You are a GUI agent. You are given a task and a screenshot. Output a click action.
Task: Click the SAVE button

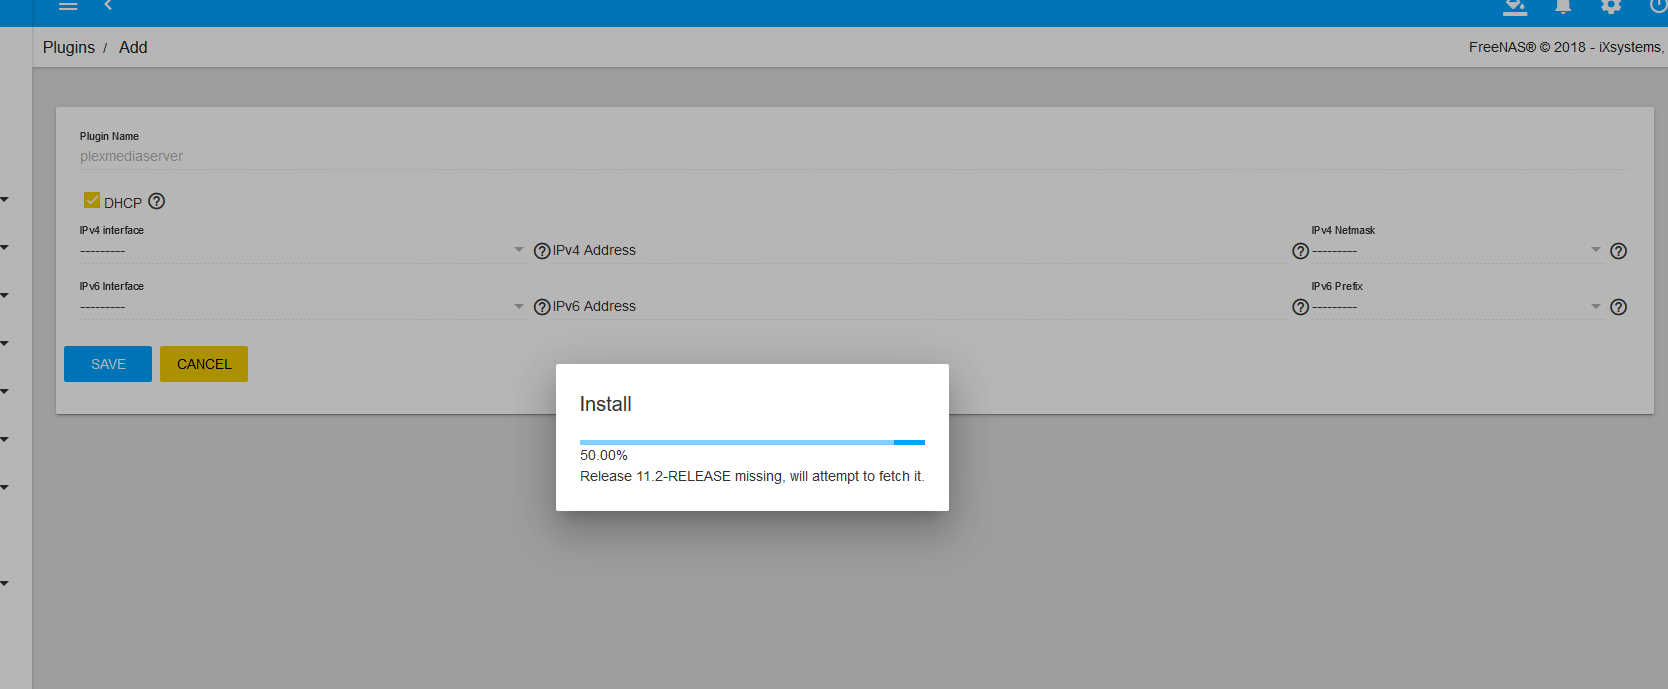108,364
